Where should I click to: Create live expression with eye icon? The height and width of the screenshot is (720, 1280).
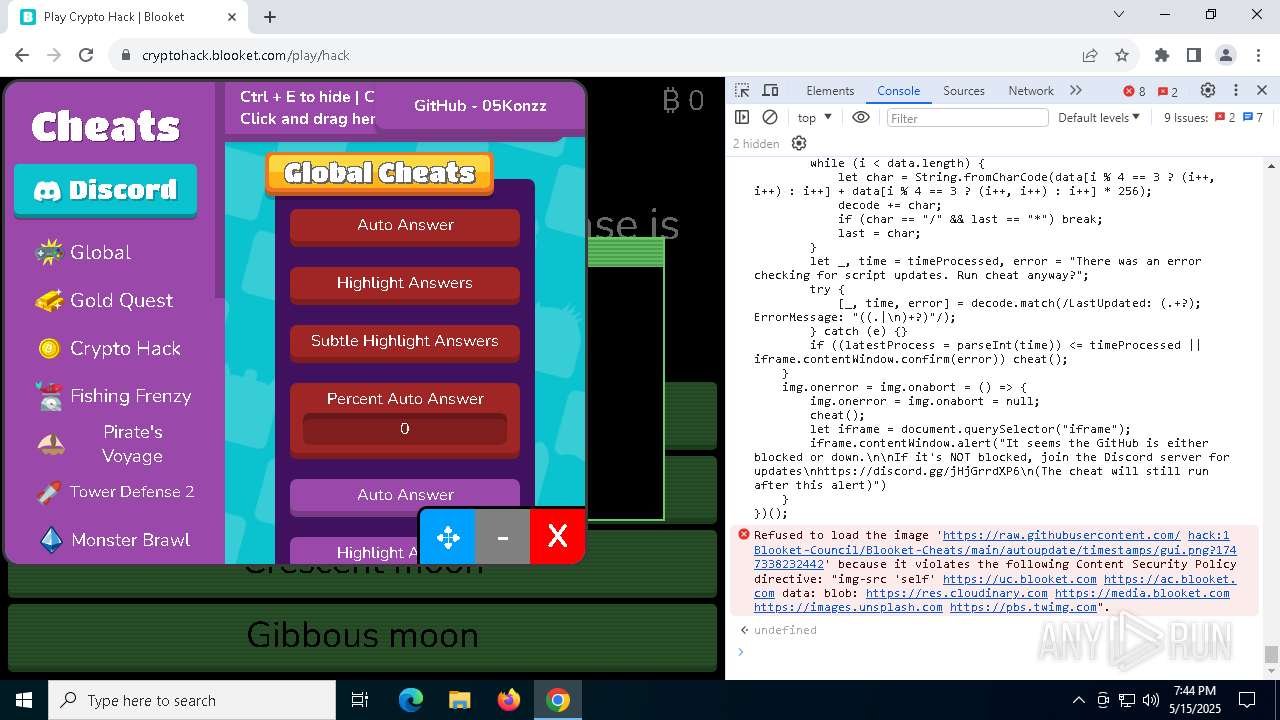(x=861, y=117)
